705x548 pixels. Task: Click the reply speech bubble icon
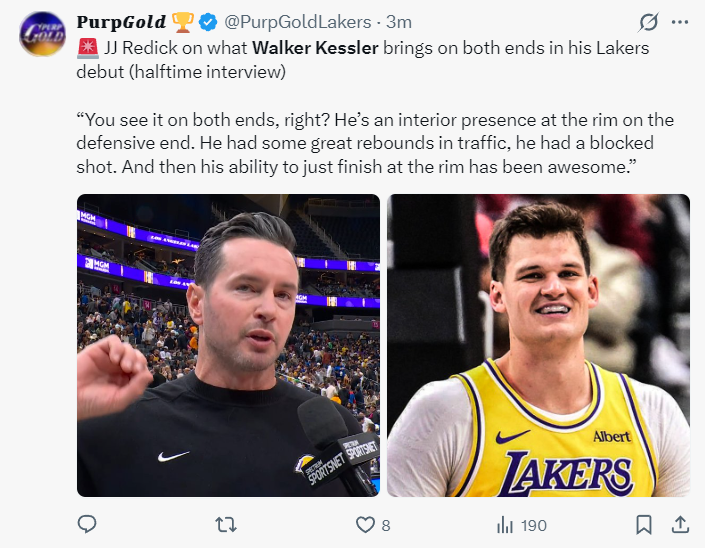pos(87,524)
